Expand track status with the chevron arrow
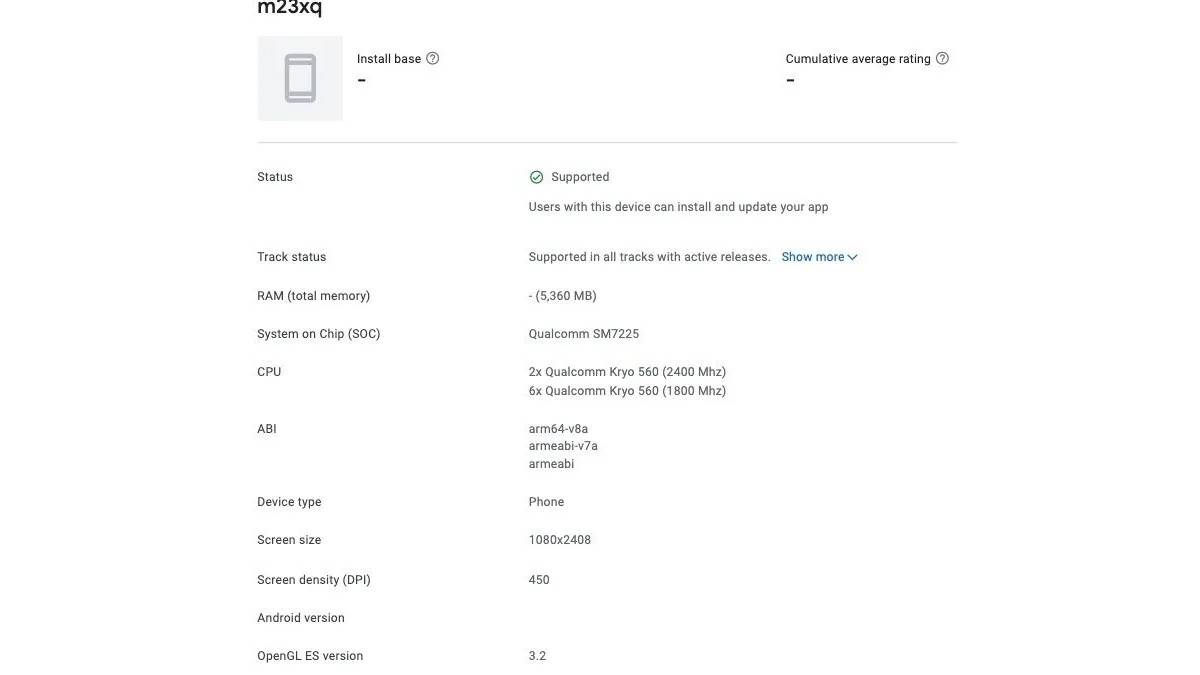 coord(853,257)
